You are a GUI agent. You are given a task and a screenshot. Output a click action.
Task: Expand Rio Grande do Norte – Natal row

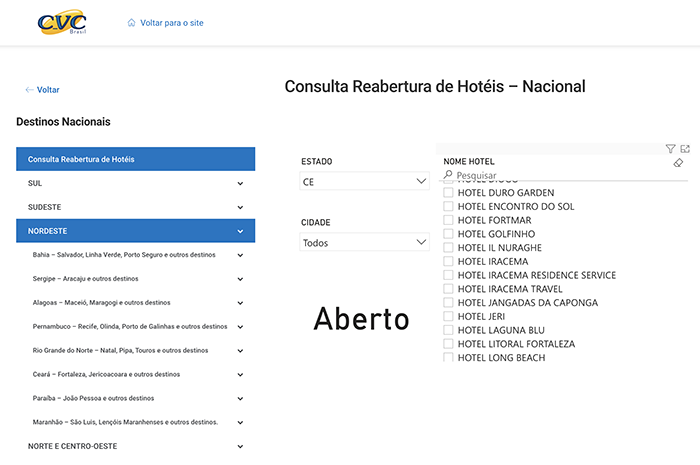136,350
